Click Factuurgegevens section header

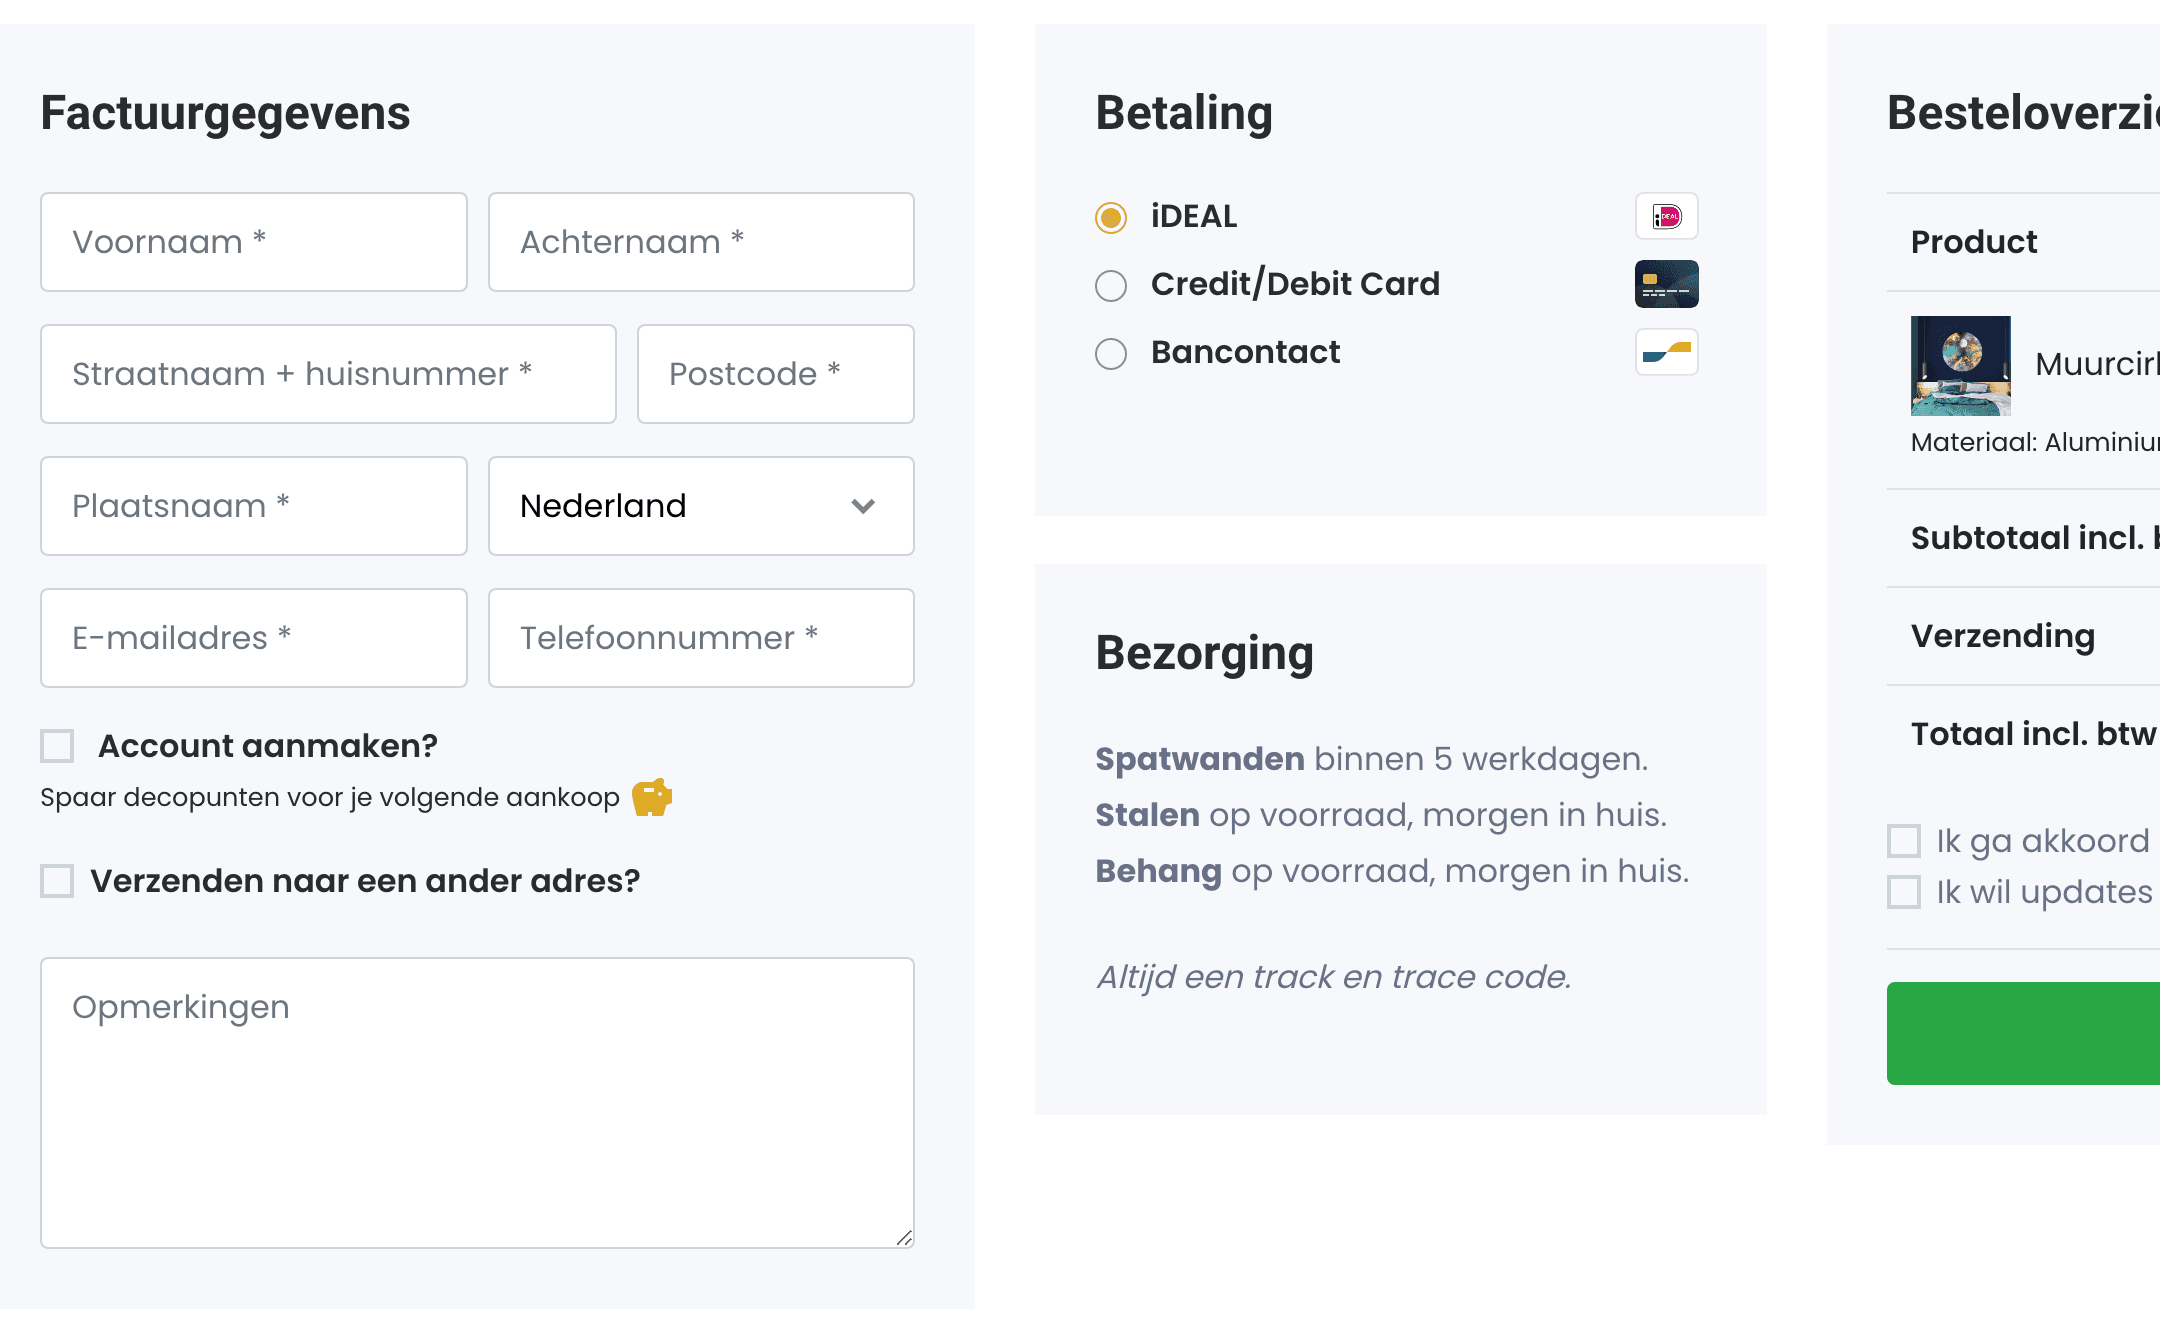[x=225, y=111]
